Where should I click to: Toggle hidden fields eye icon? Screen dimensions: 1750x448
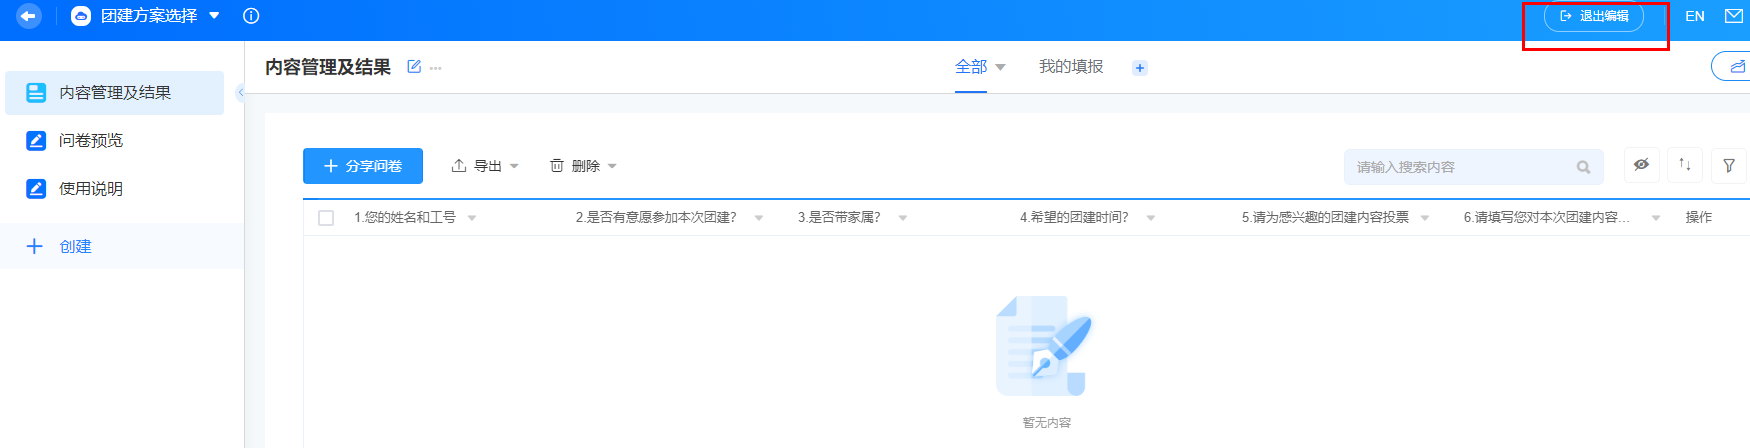coord(1641,165)
